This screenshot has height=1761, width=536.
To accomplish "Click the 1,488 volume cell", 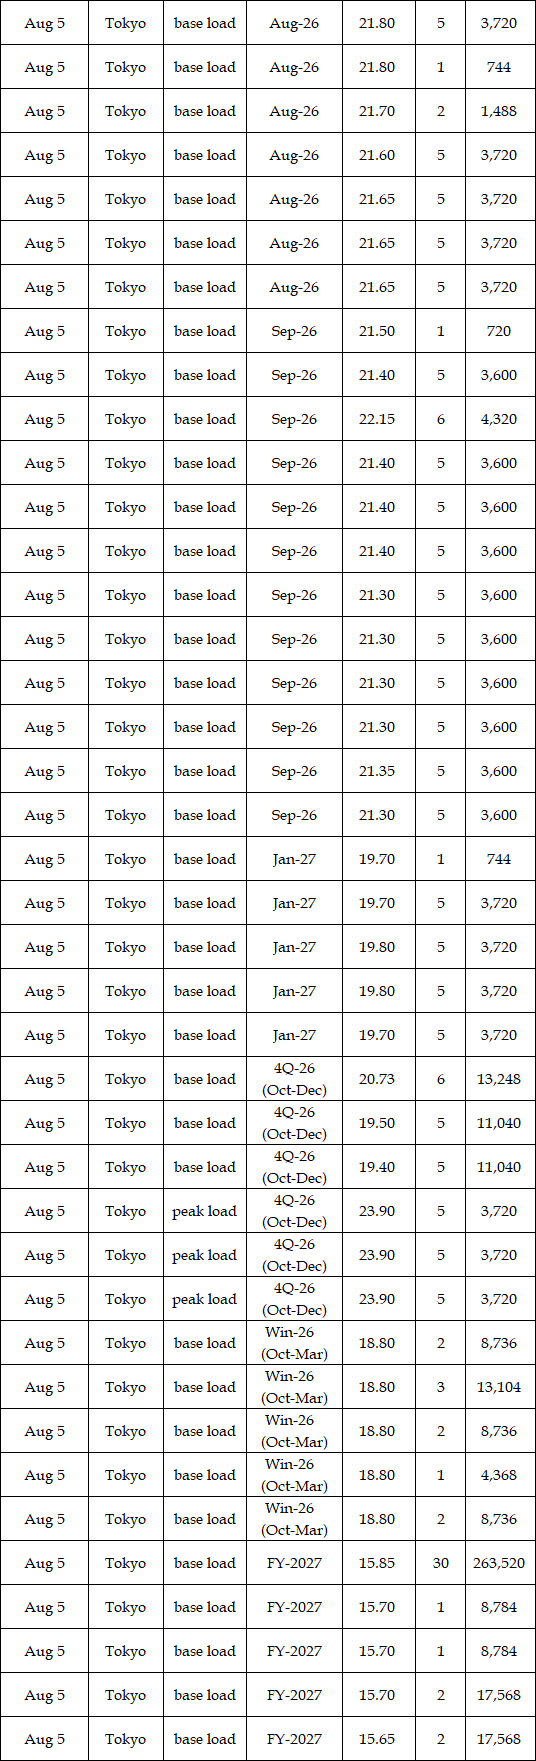I will (500, 111).
